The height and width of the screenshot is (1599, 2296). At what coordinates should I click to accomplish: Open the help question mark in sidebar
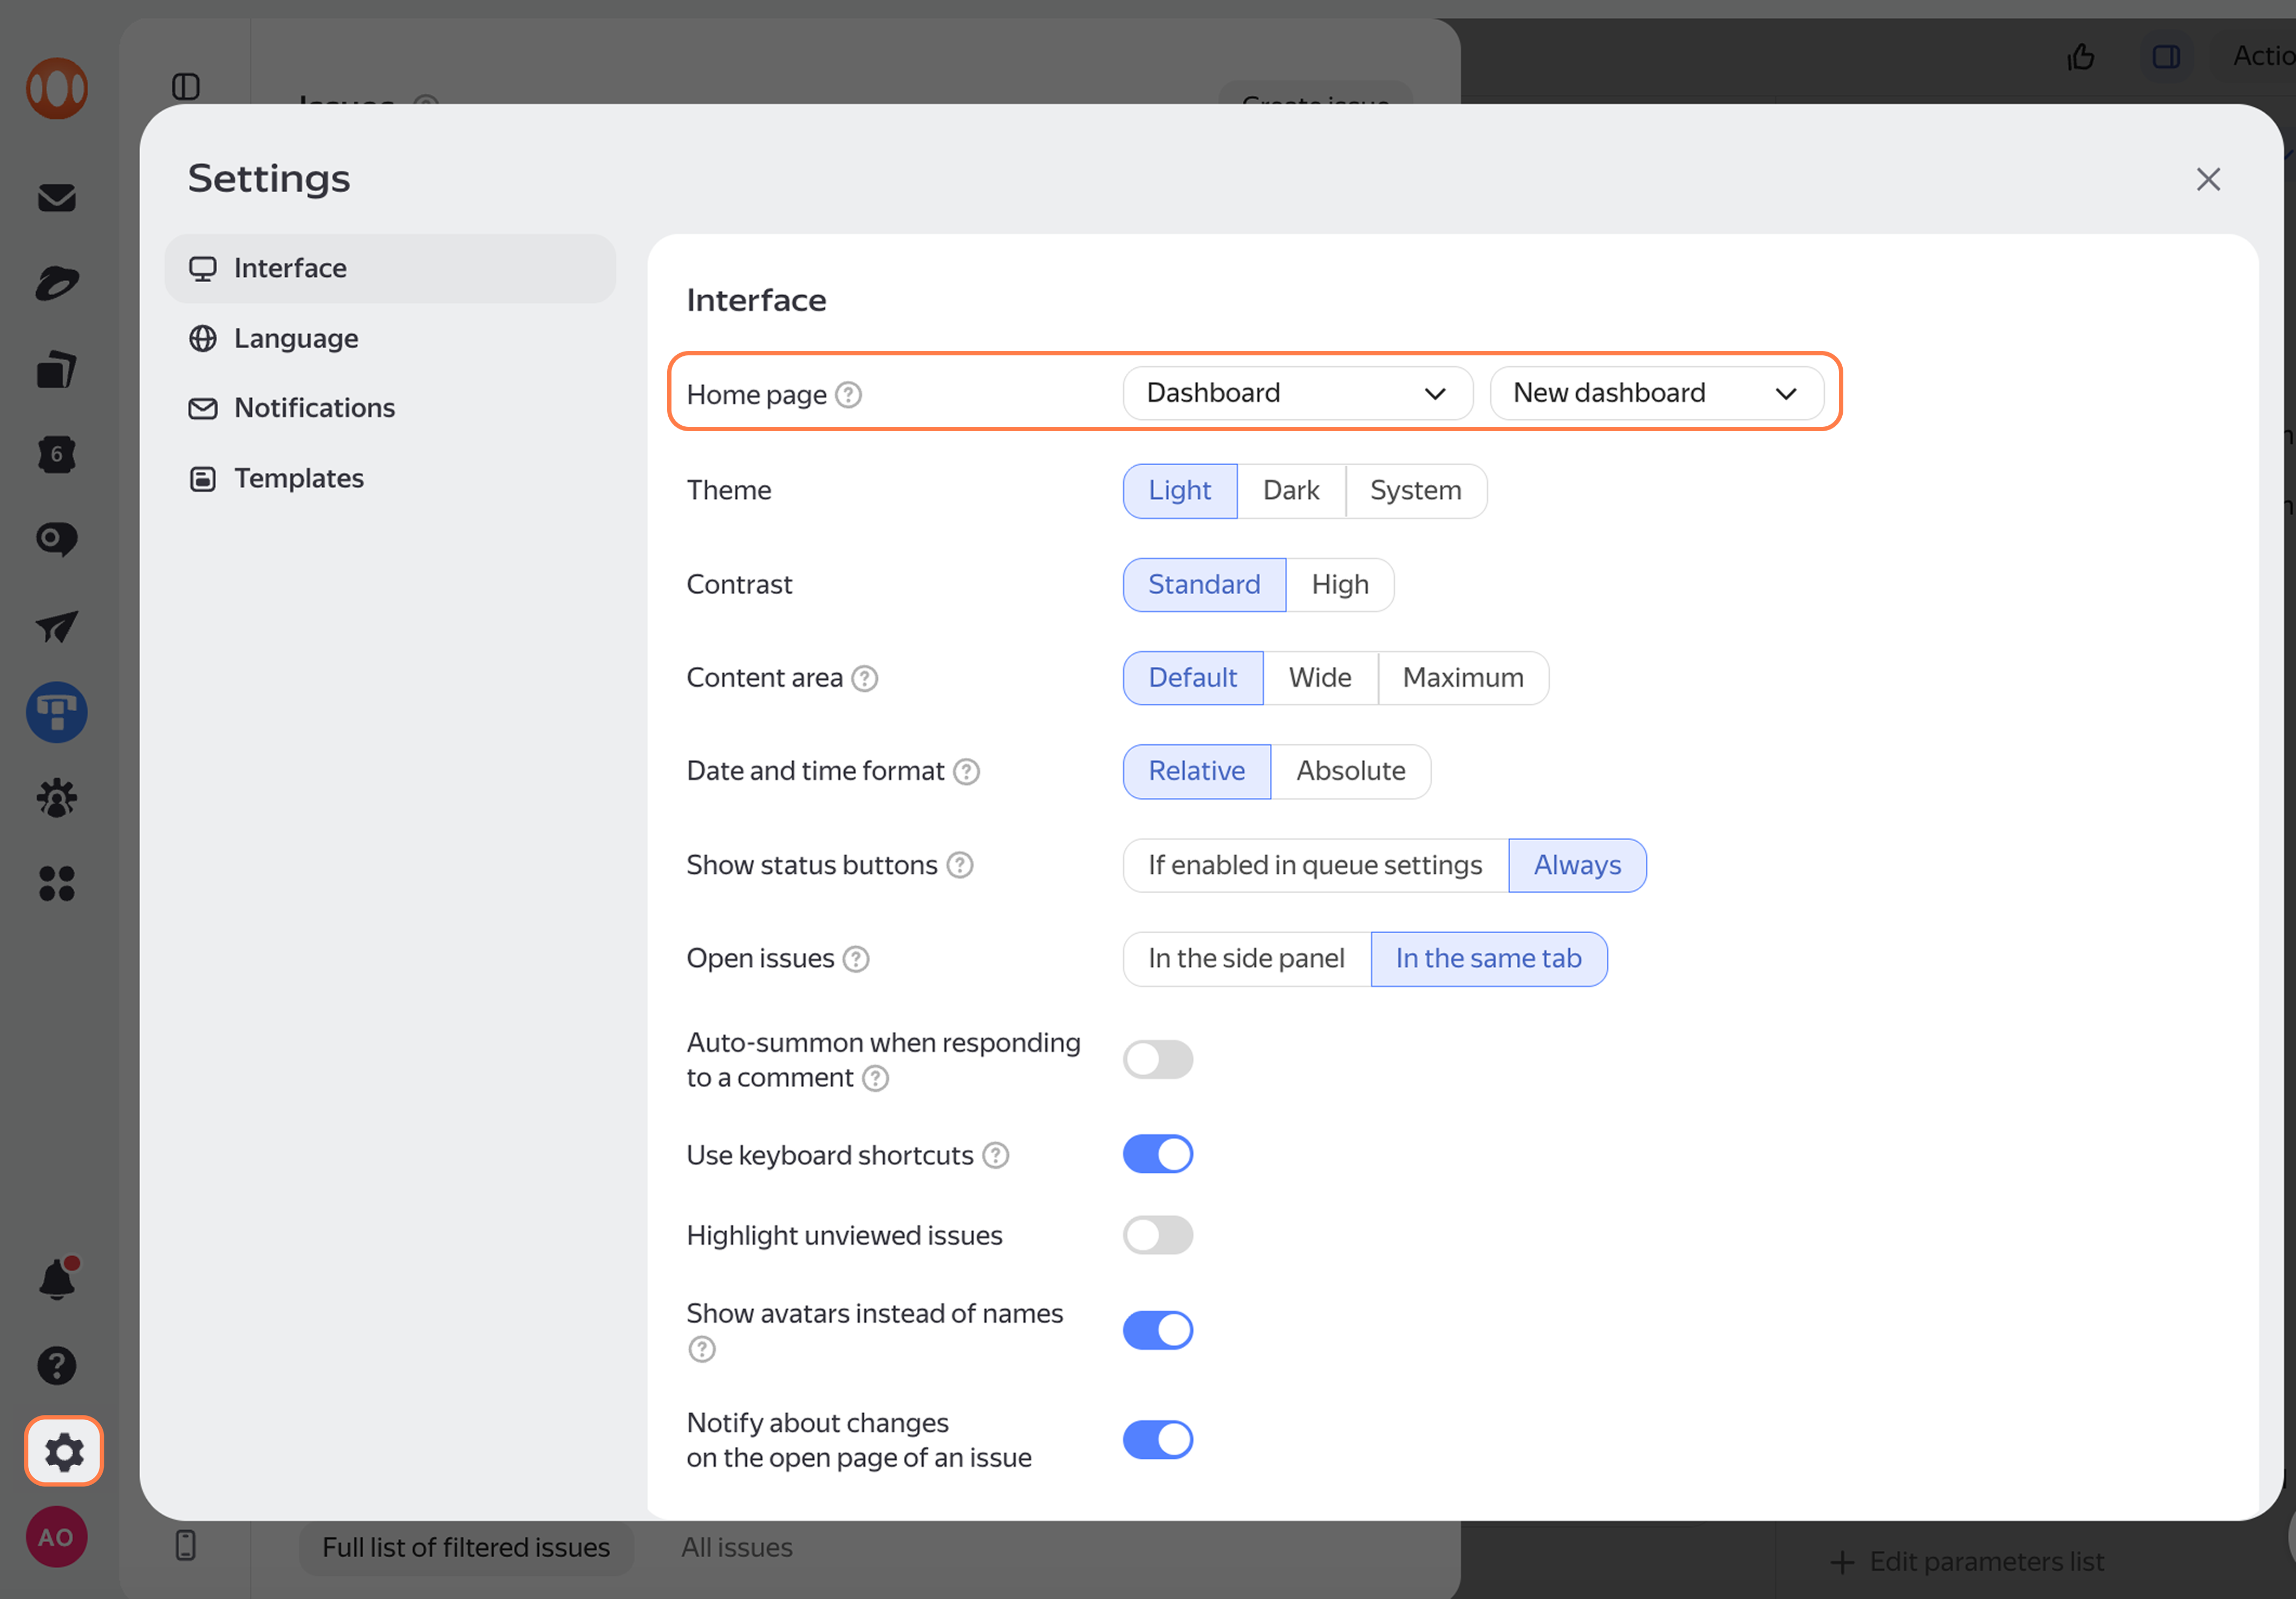(57, 1366)
